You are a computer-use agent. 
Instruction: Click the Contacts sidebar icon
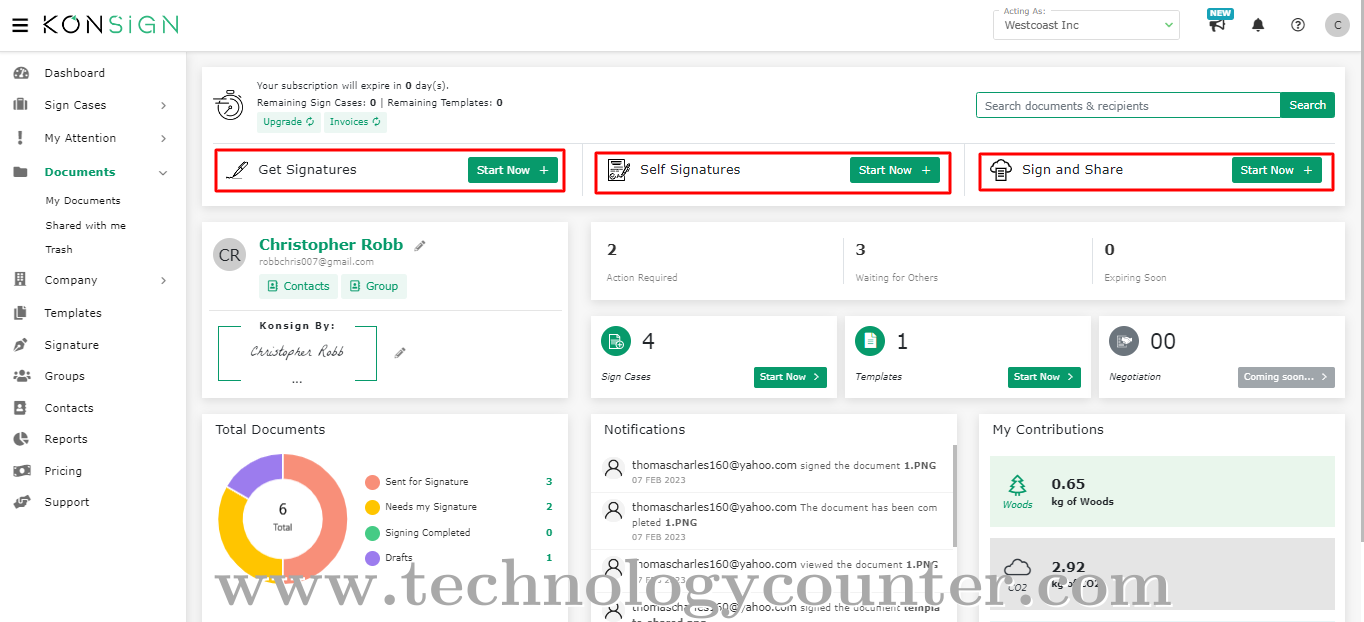pyautogui.click(x=20, y=408)
